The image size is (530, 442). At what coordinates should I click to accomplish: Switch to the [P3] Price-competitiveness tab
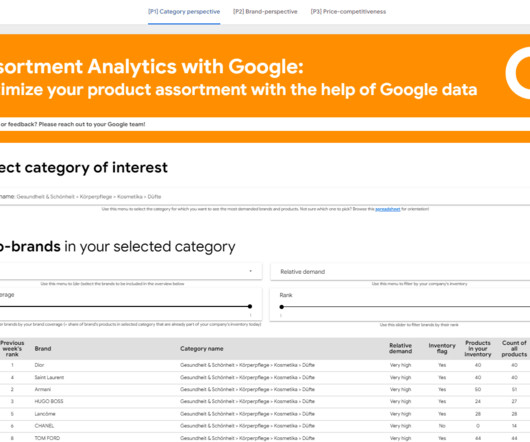348,12
